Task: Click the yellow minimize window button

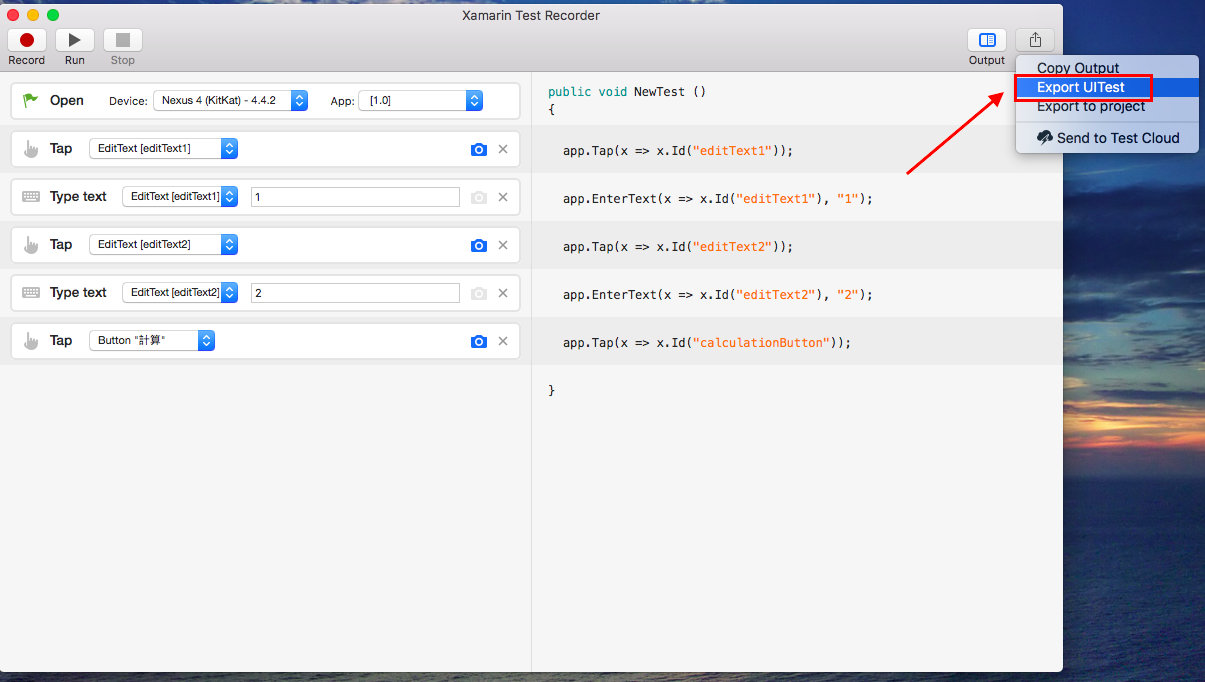Action: pyautogui.click(x=33, y=15)
